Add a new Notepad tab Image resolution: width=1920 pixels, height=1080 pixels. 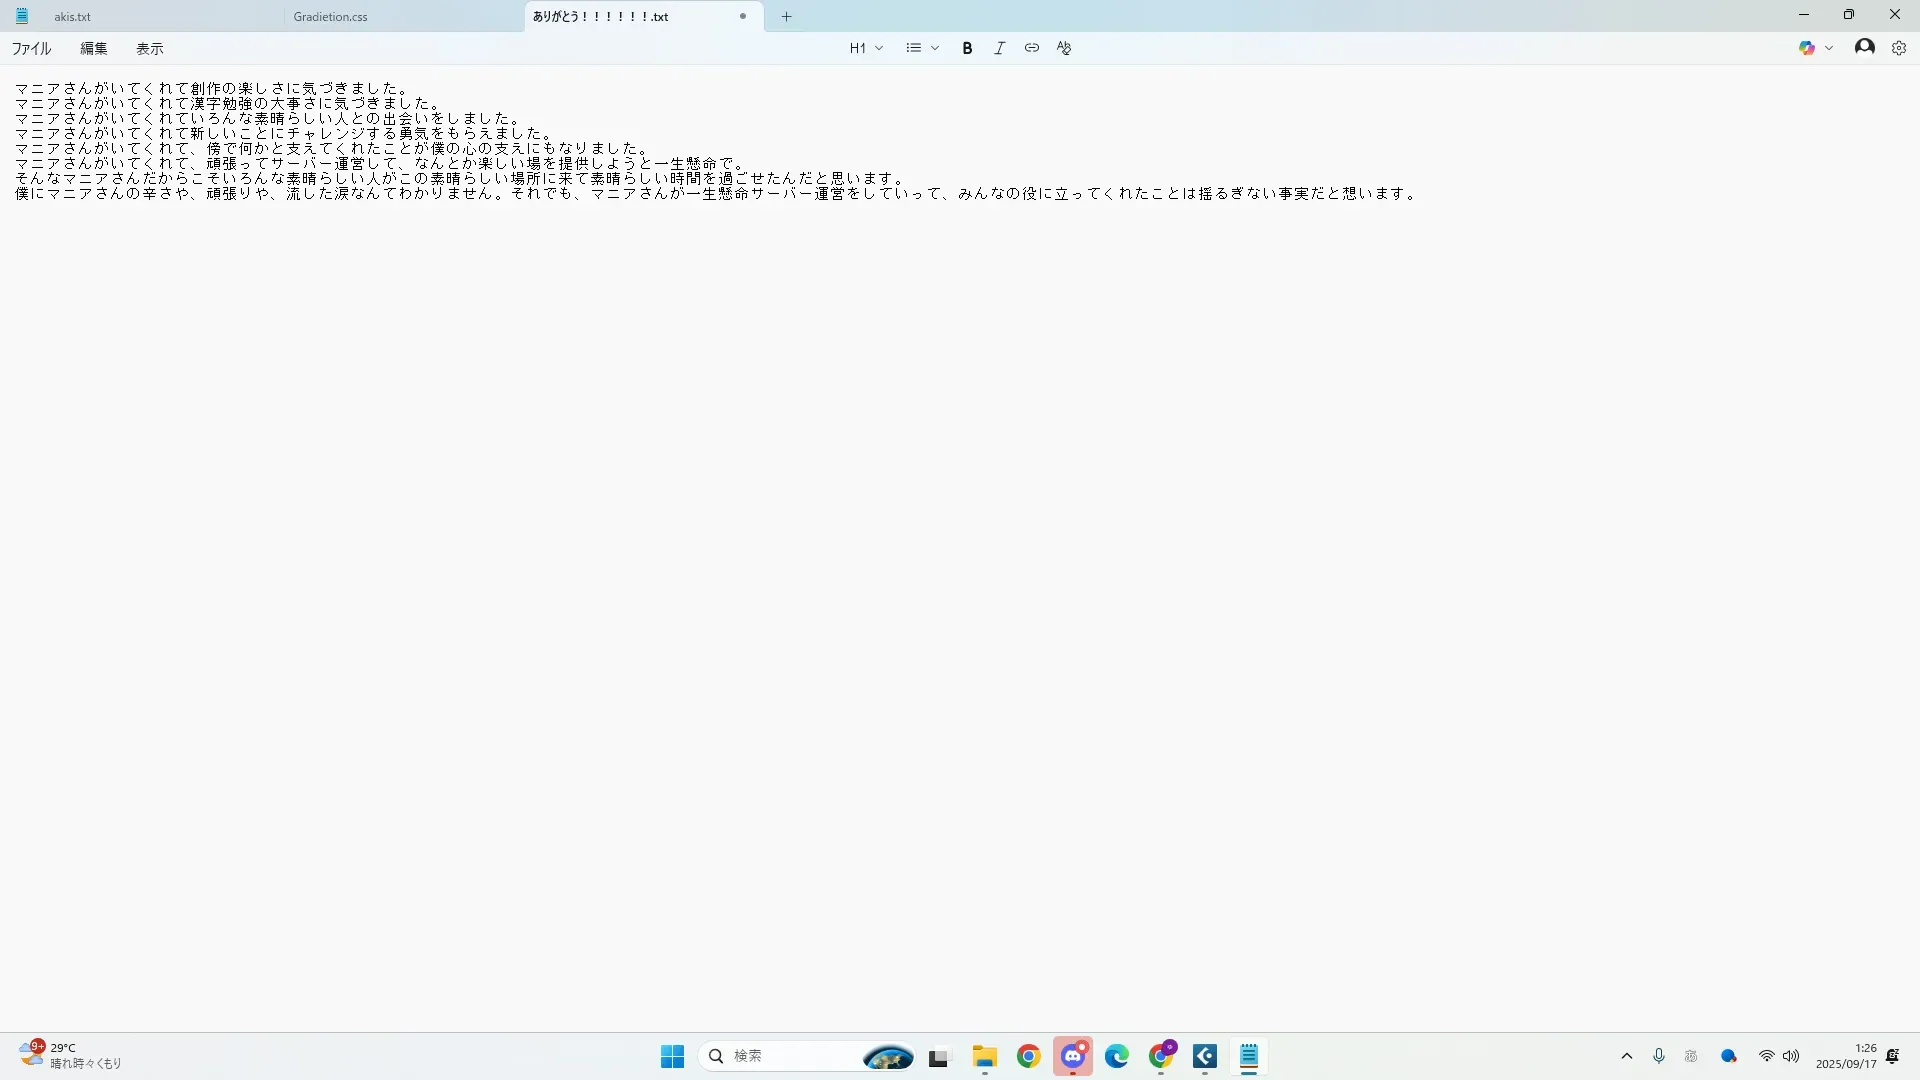786,16
